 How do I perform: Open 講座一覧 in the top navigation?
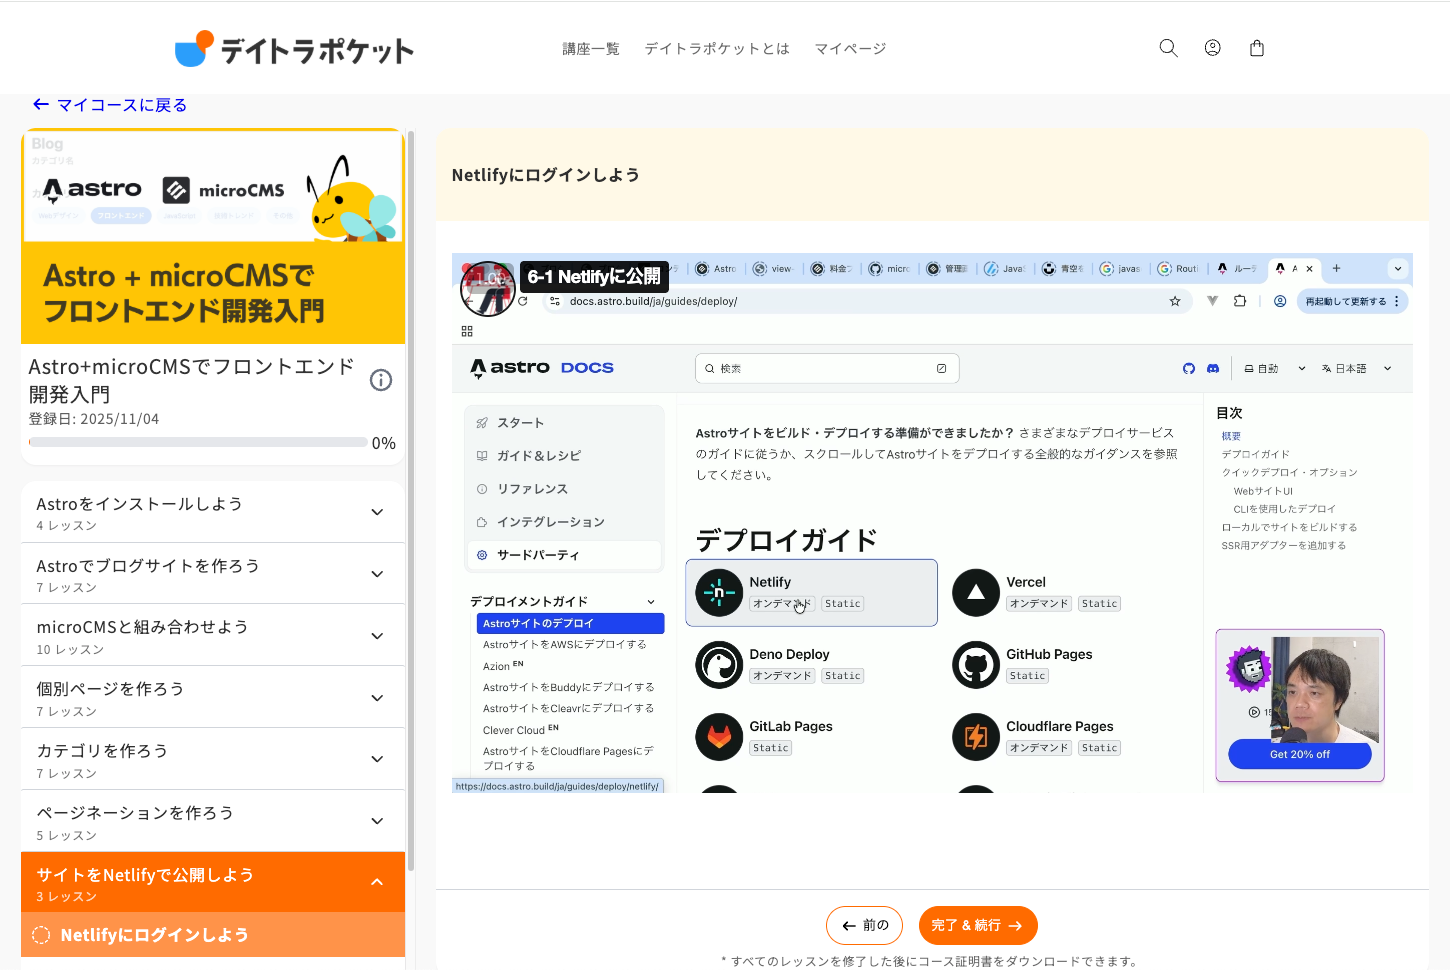click(591, 48)
